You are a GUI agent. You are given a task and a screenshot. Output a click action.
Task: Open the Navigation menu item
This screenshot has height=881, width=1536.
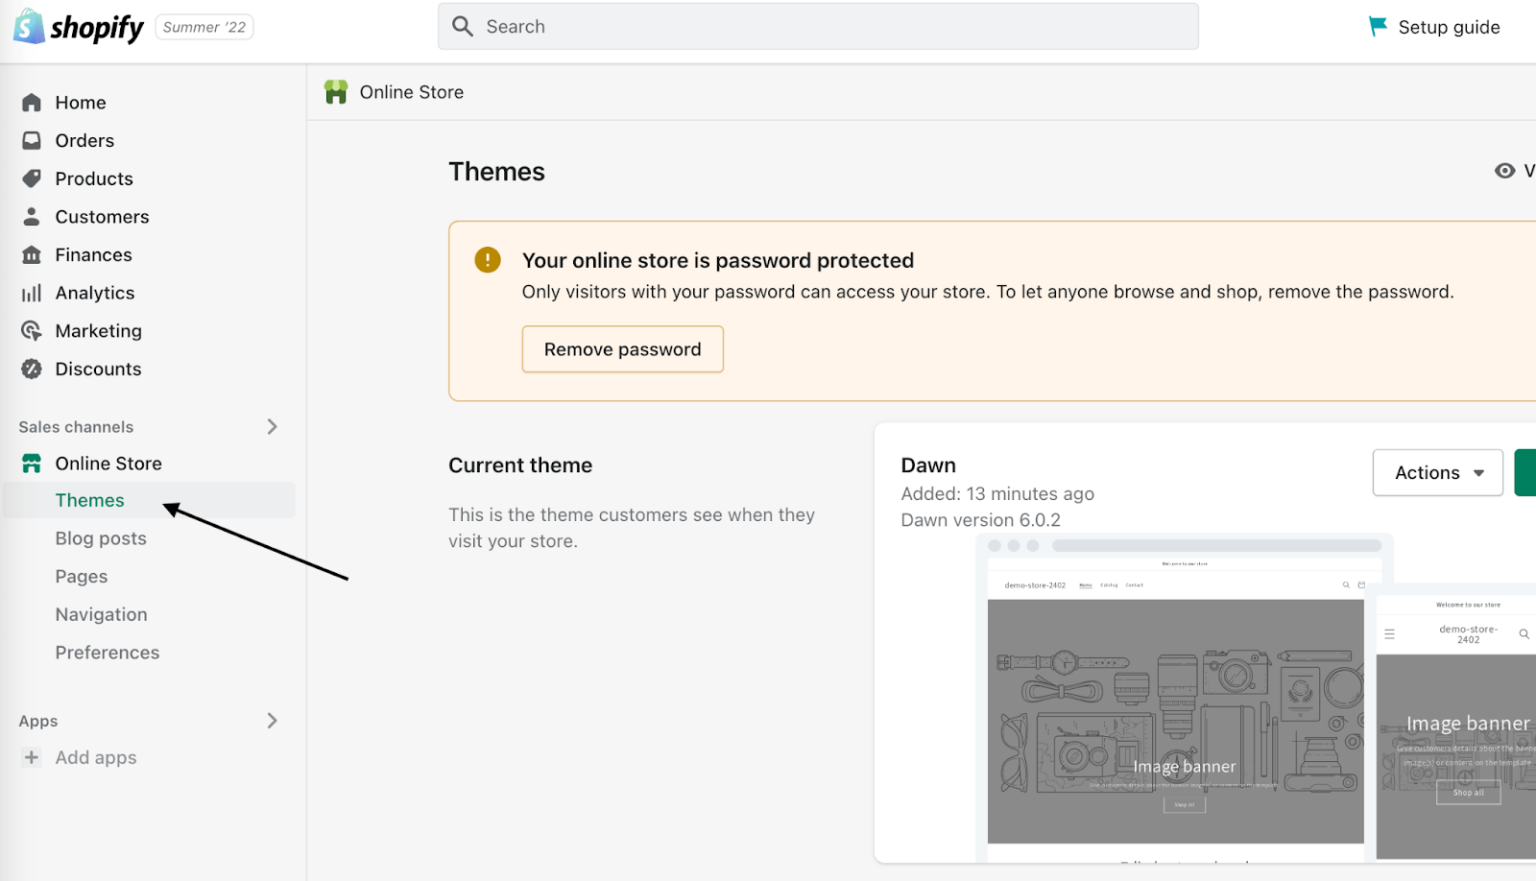[101, 614]
